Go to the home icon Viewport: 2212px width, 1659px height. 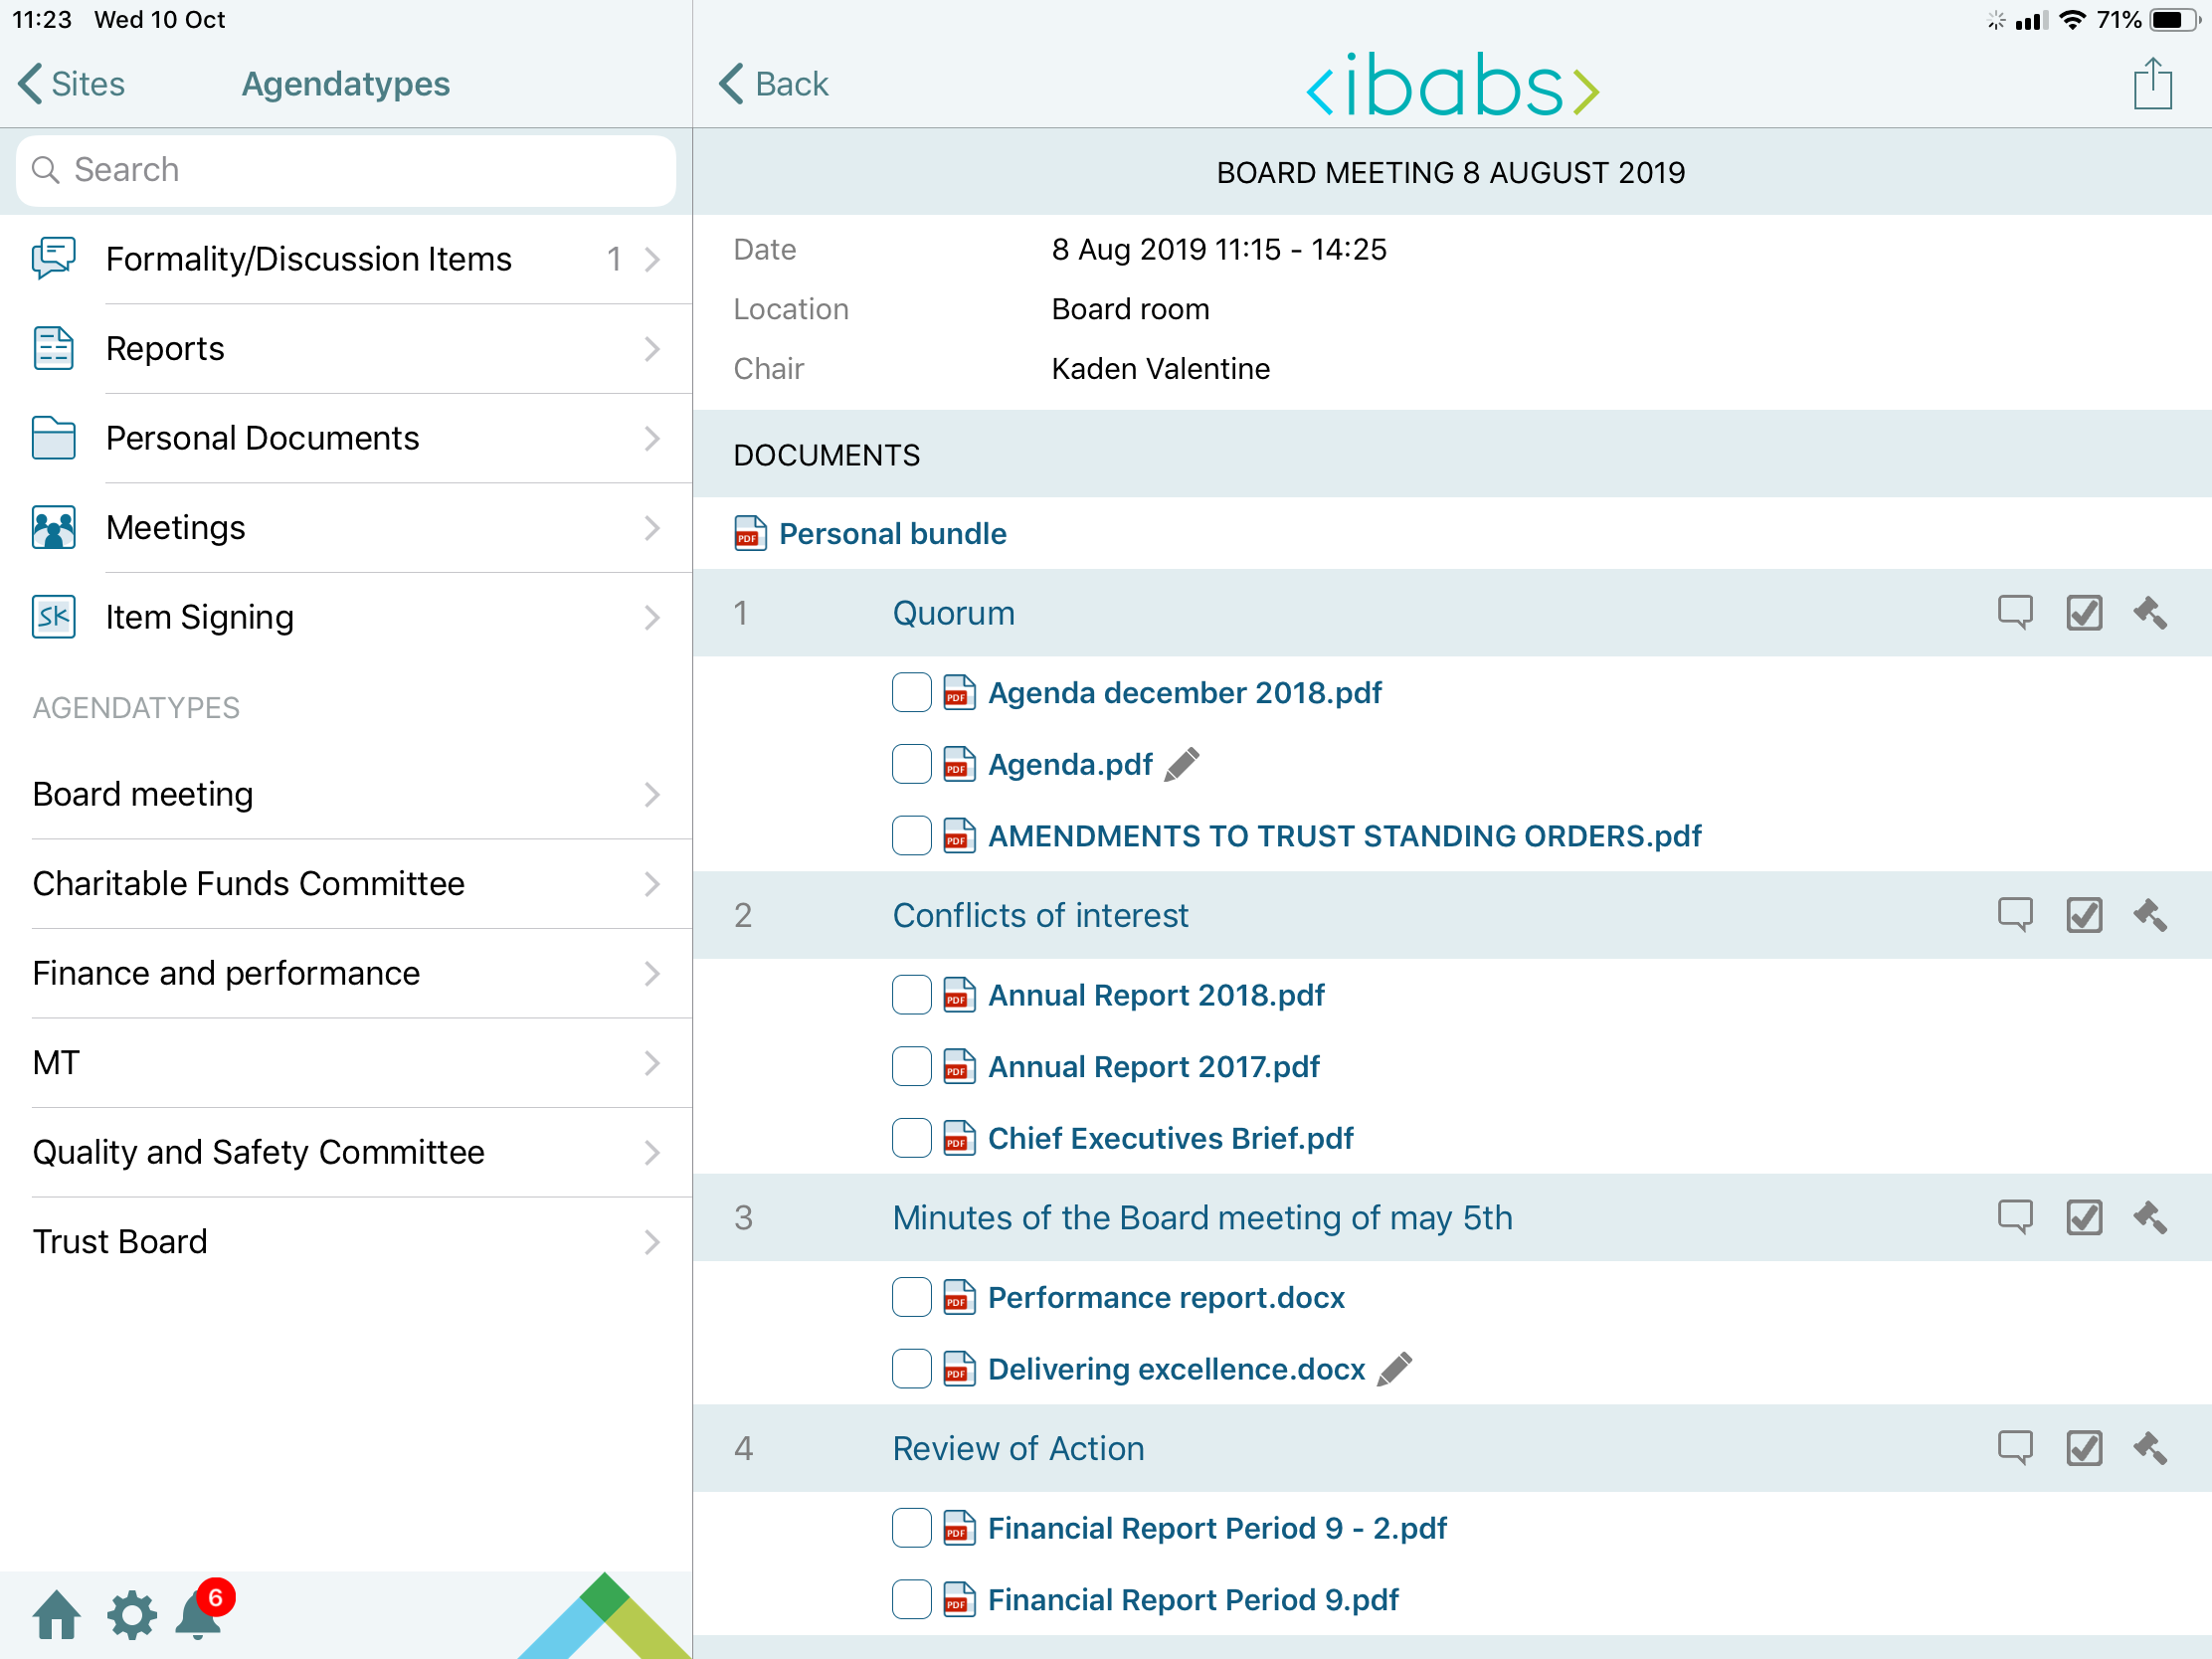click(57, 1615)
